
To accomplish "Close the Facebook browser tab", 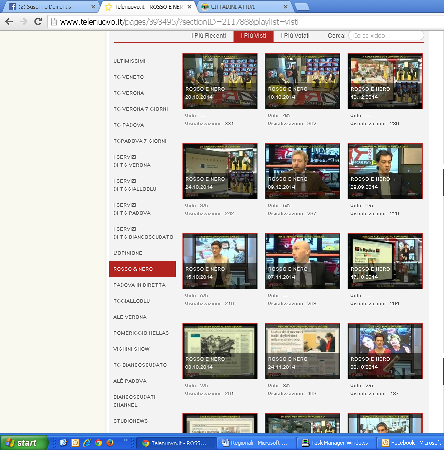I will click(x=93, y=7).
